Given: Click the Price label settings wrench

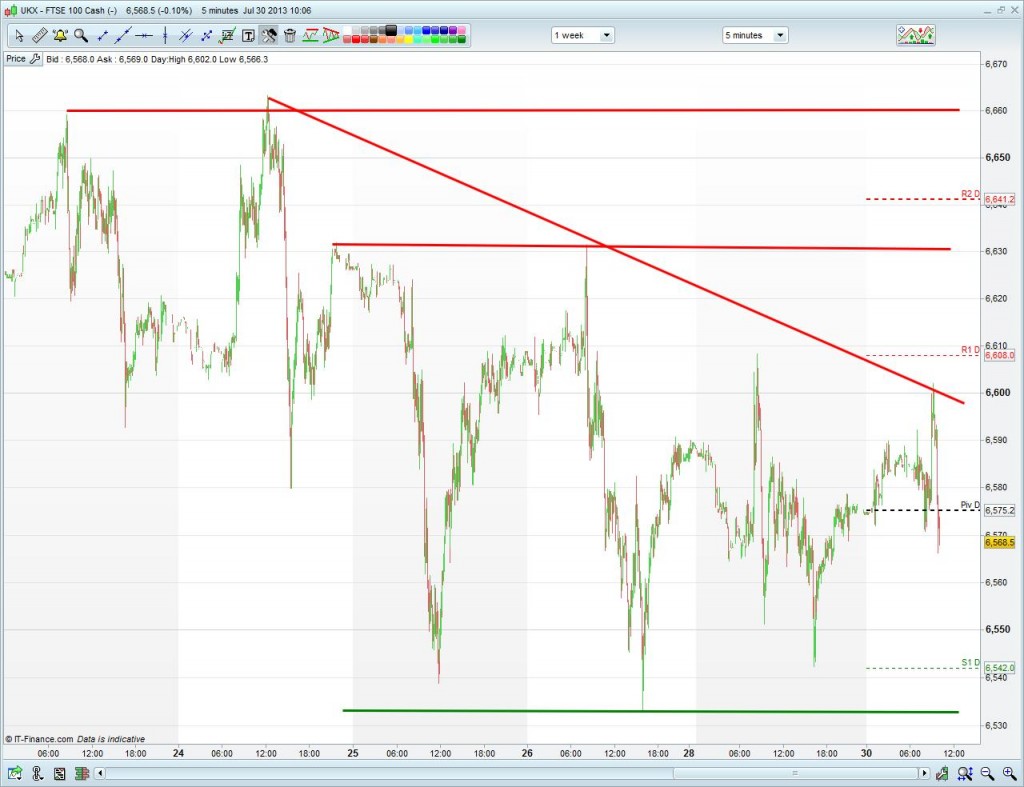Looking at the screenshot, I should pos(35,59).
